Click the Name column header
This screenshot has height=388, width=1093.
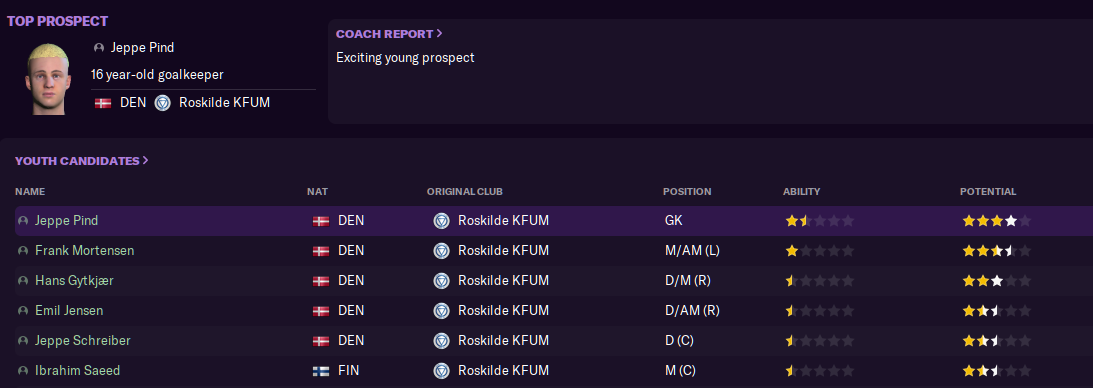[x=30, y=192]
